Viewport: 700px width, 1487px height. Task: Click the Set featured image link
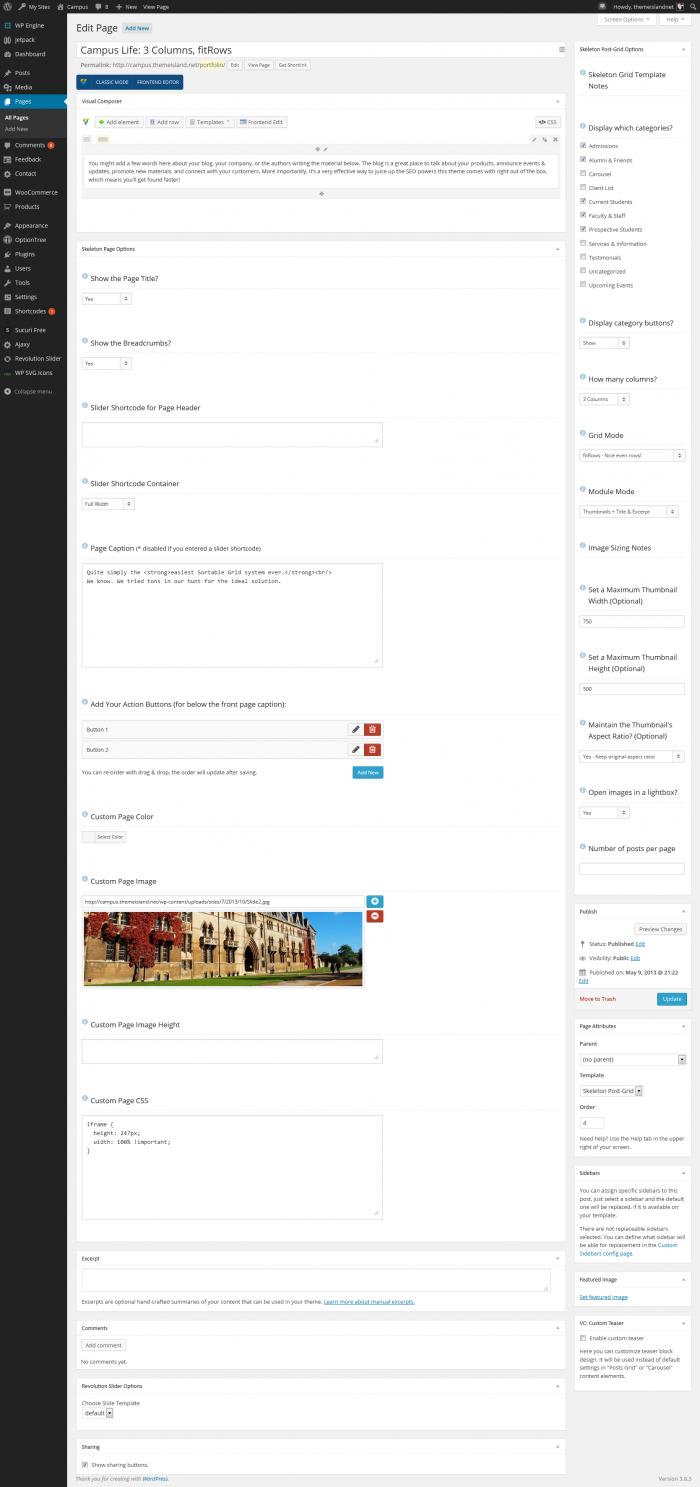(604, 1297)
